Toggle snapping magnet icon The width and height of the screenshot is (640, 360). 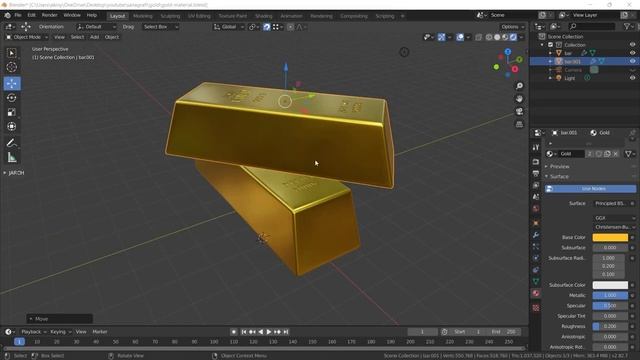(x=267, y=27)
